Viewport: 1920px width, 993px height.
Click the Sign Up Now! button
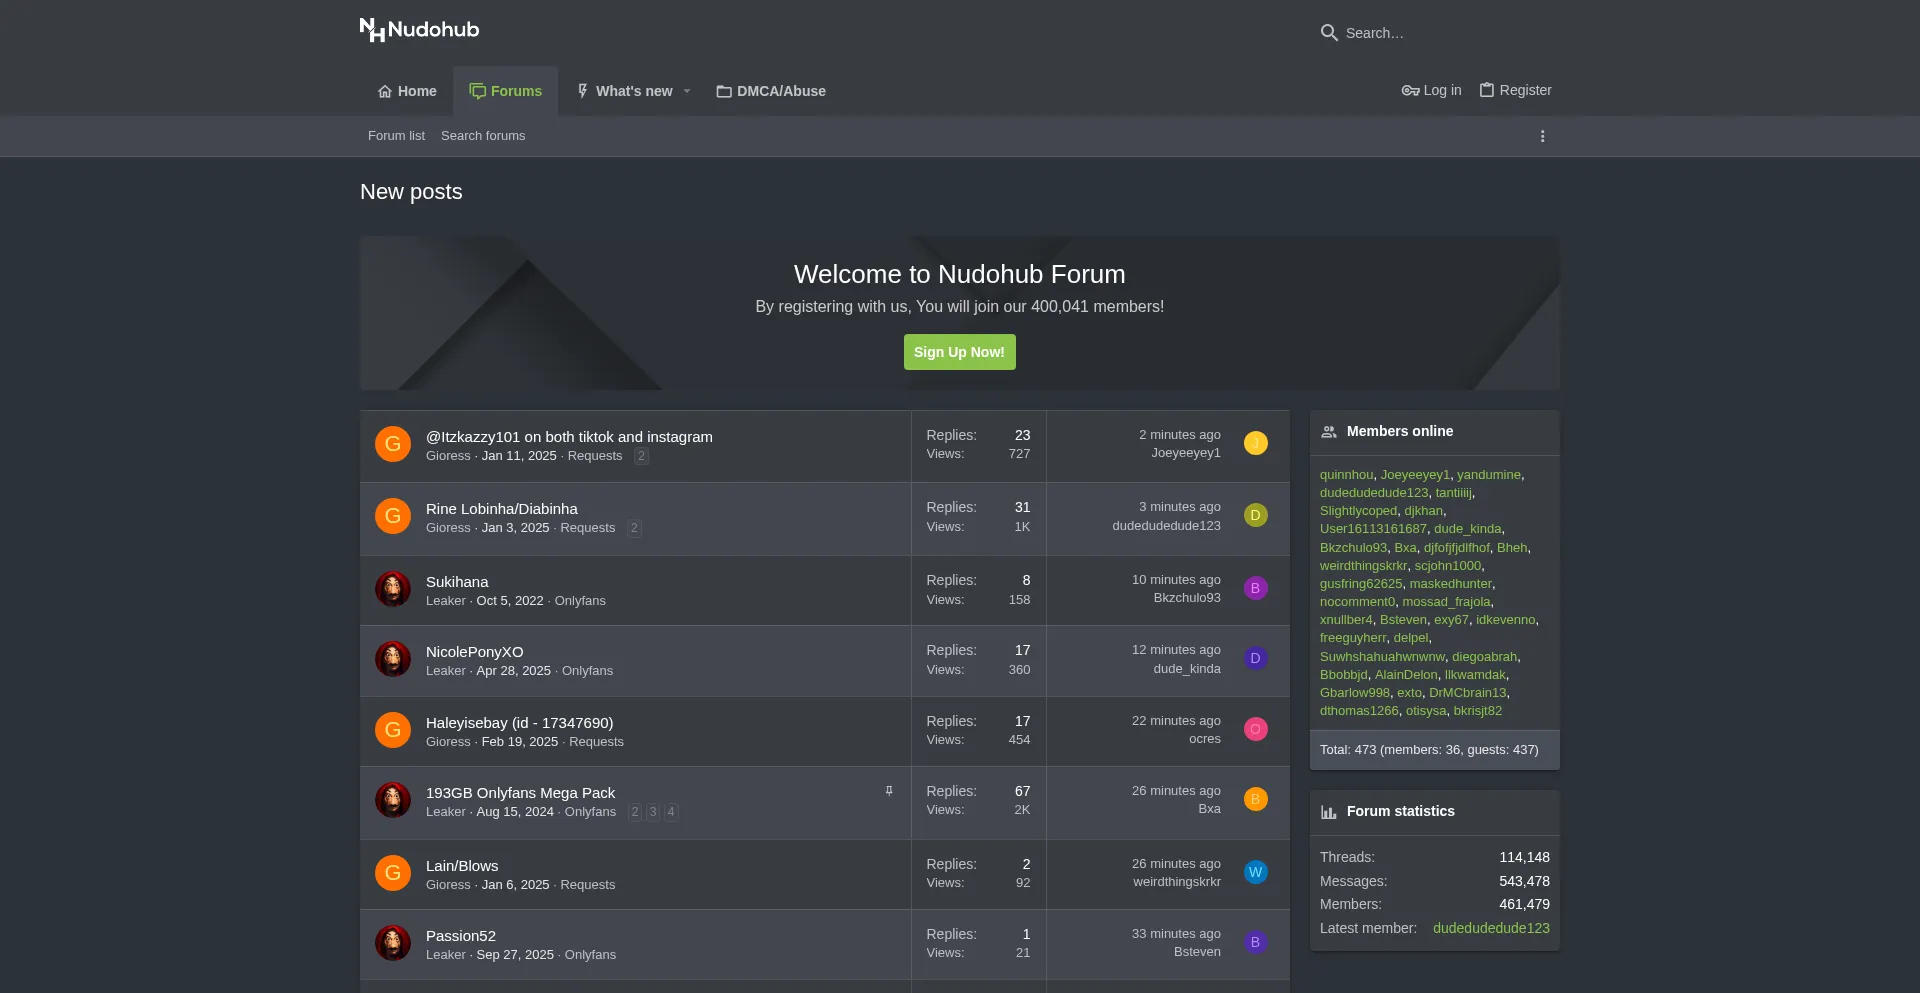pos(959,352)
